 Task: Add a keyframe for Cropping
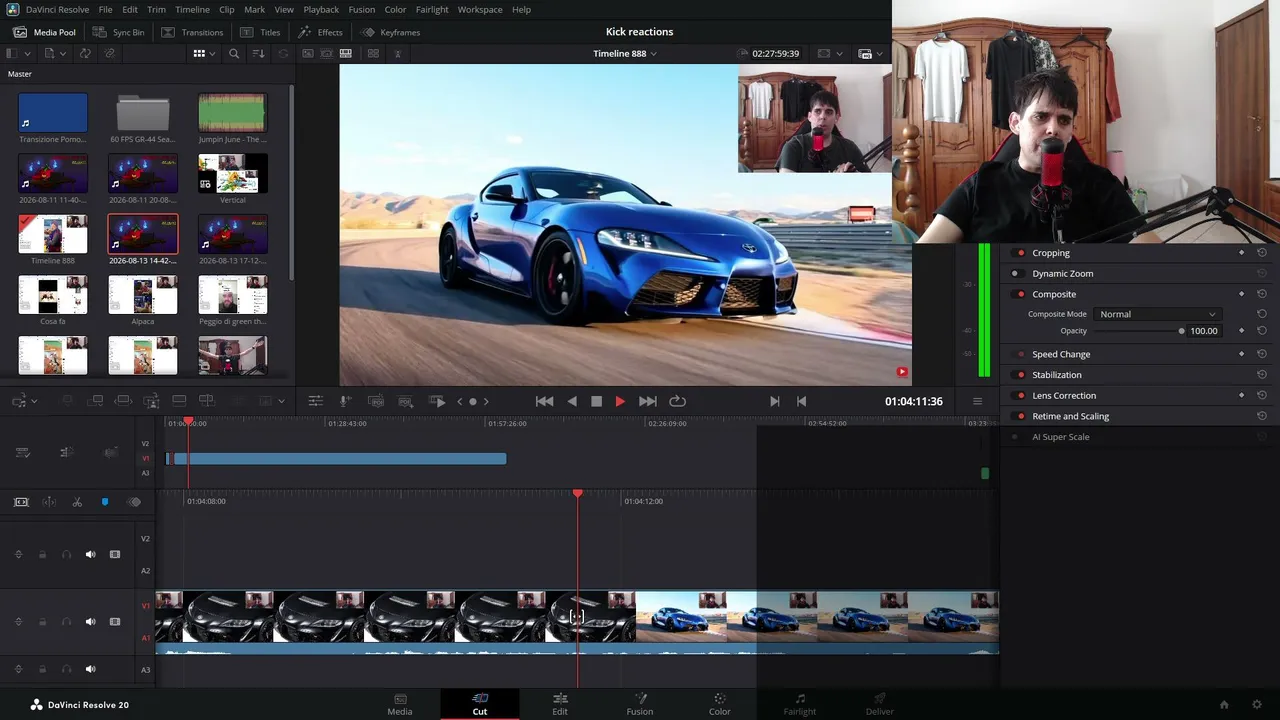click(1242, 253)
